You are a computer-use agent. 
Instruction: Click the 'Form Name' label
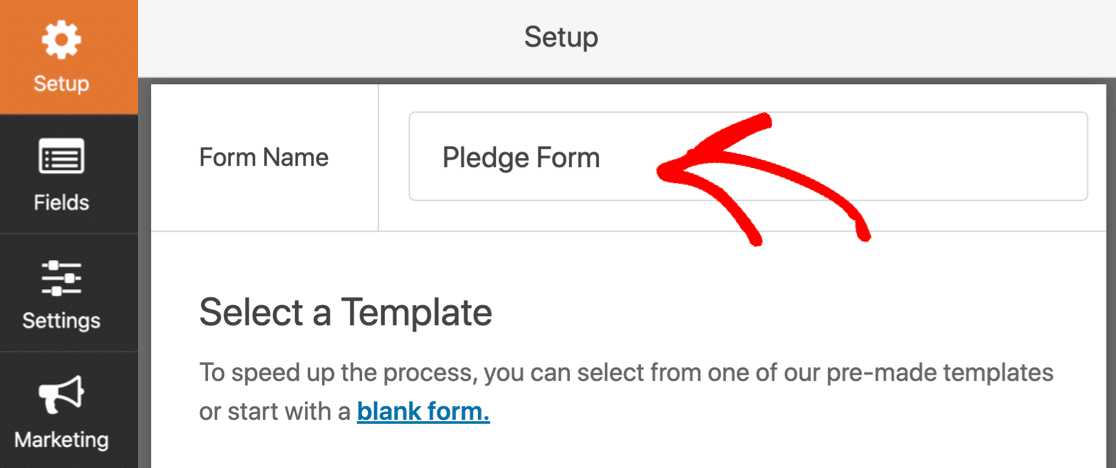(264, 157)
